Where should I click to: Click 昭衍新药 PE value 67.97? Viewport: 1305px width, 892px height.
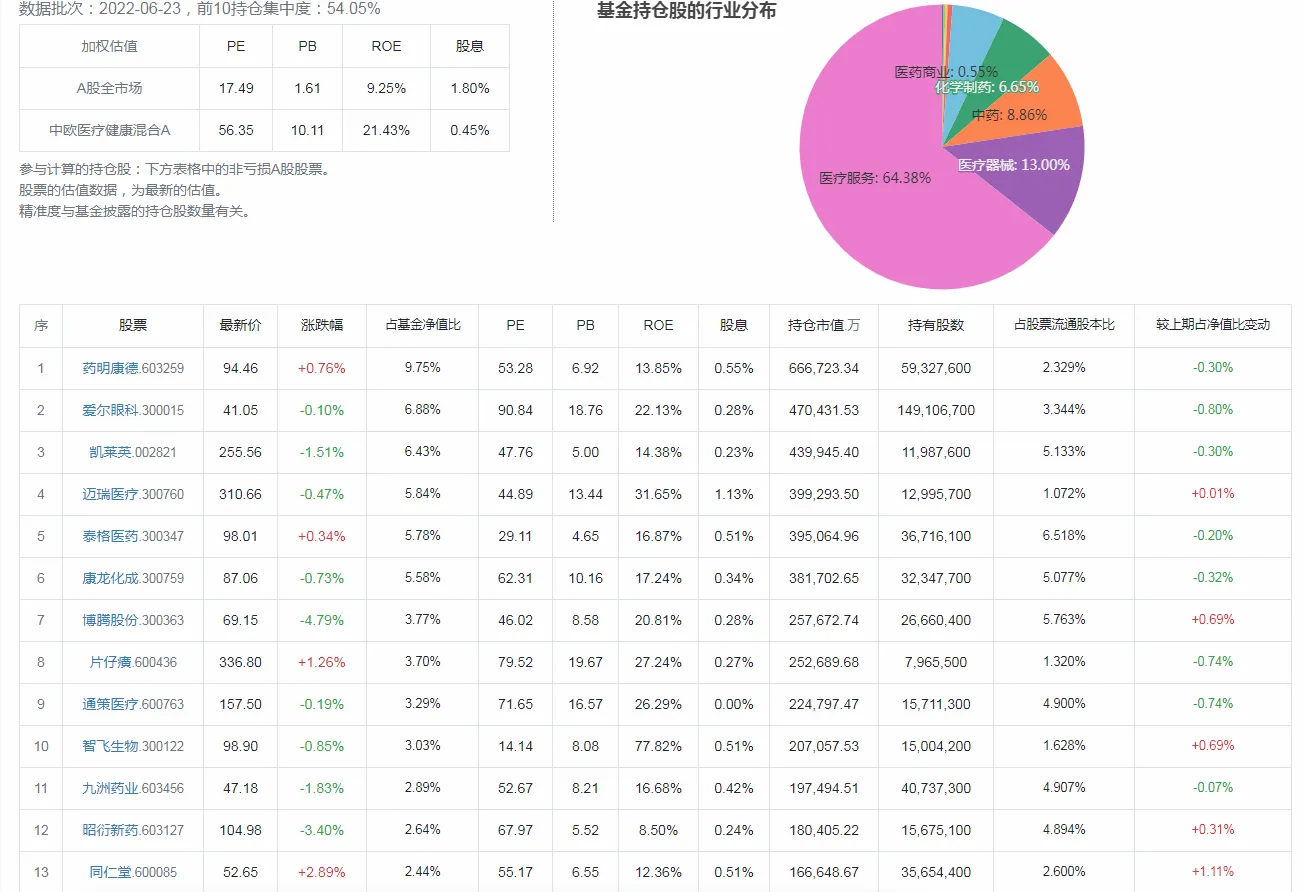[x=515, y=830]
